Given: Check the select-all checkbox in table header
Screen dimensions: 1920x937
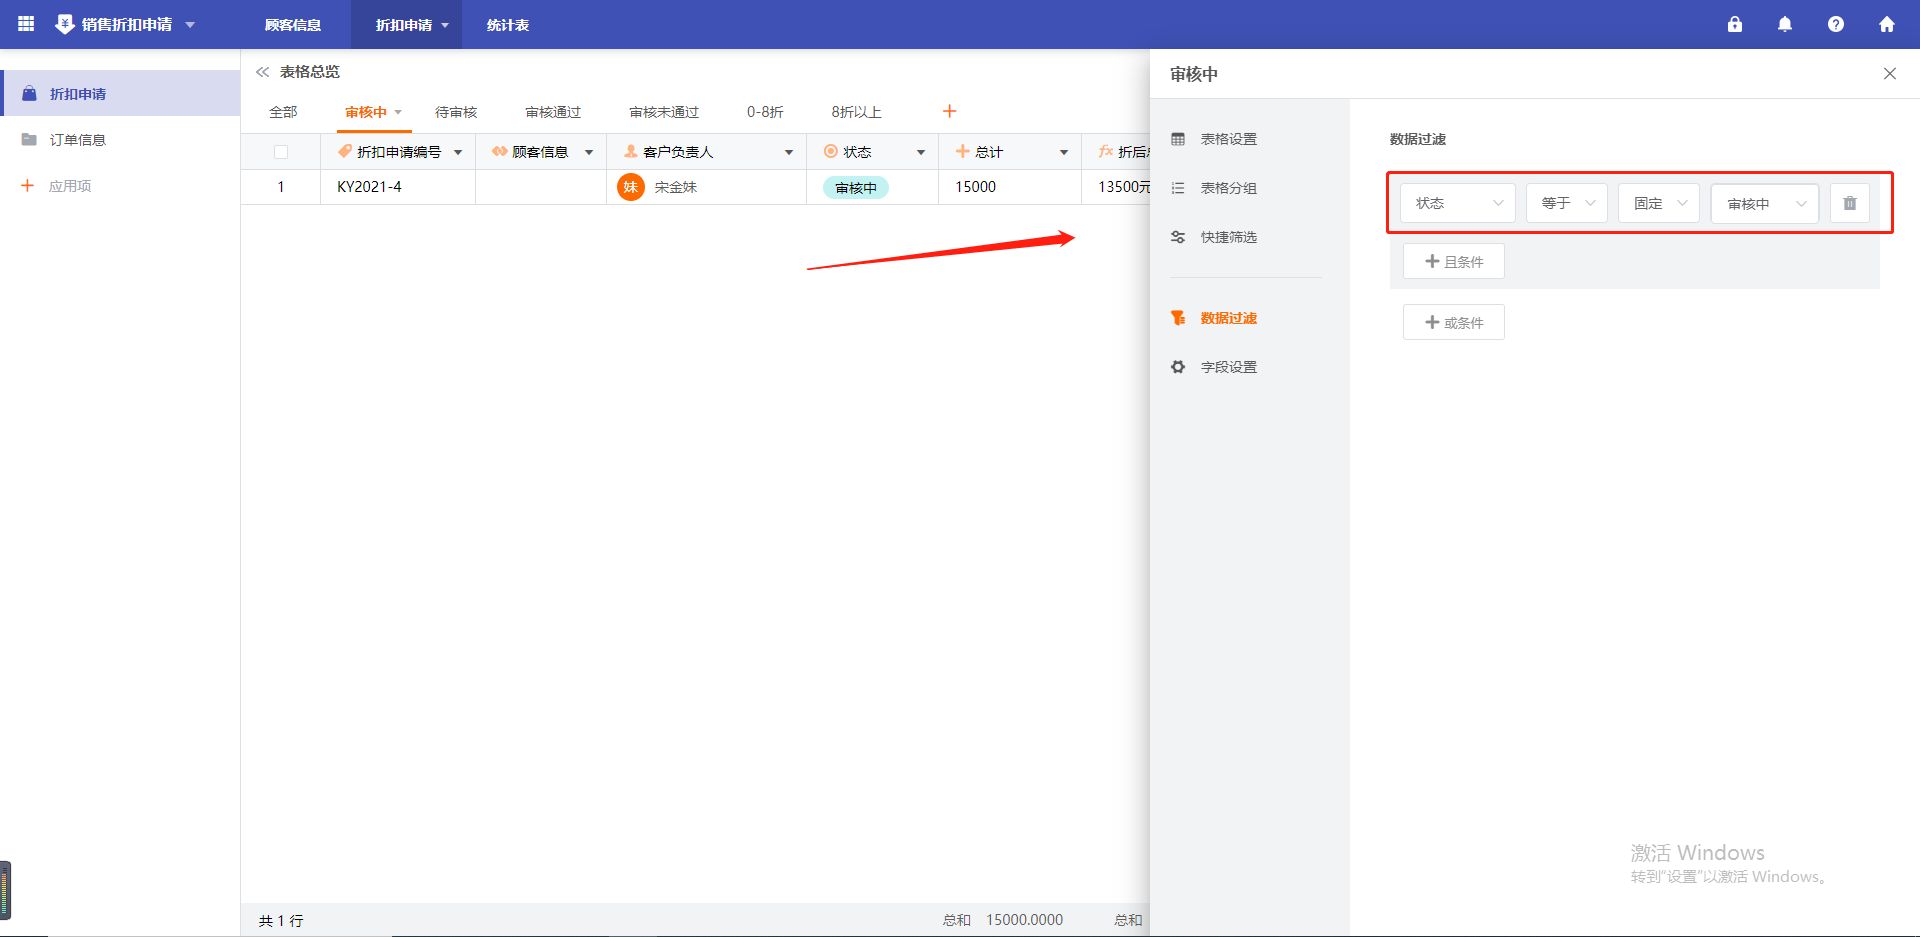Looking at the screenshot, I should [281, 151].
